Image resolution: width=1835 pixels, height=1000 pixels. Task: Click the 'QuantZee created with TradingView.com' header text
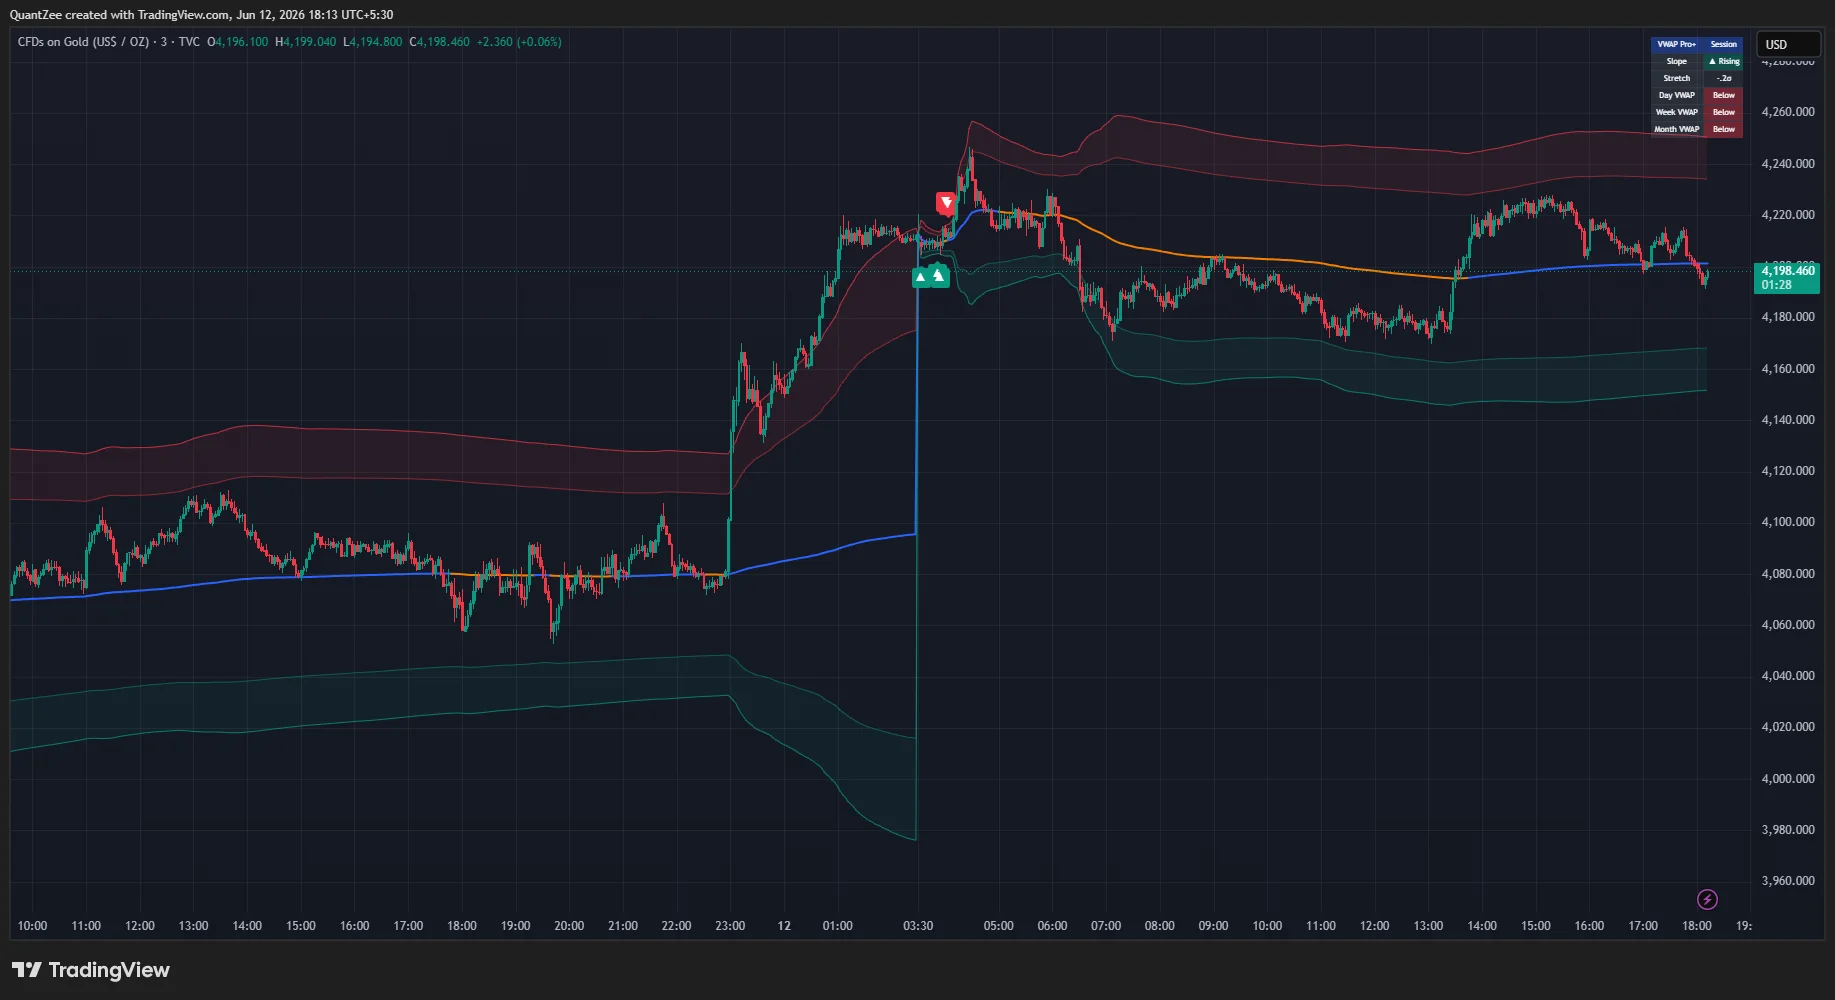(x=119, y=15)
